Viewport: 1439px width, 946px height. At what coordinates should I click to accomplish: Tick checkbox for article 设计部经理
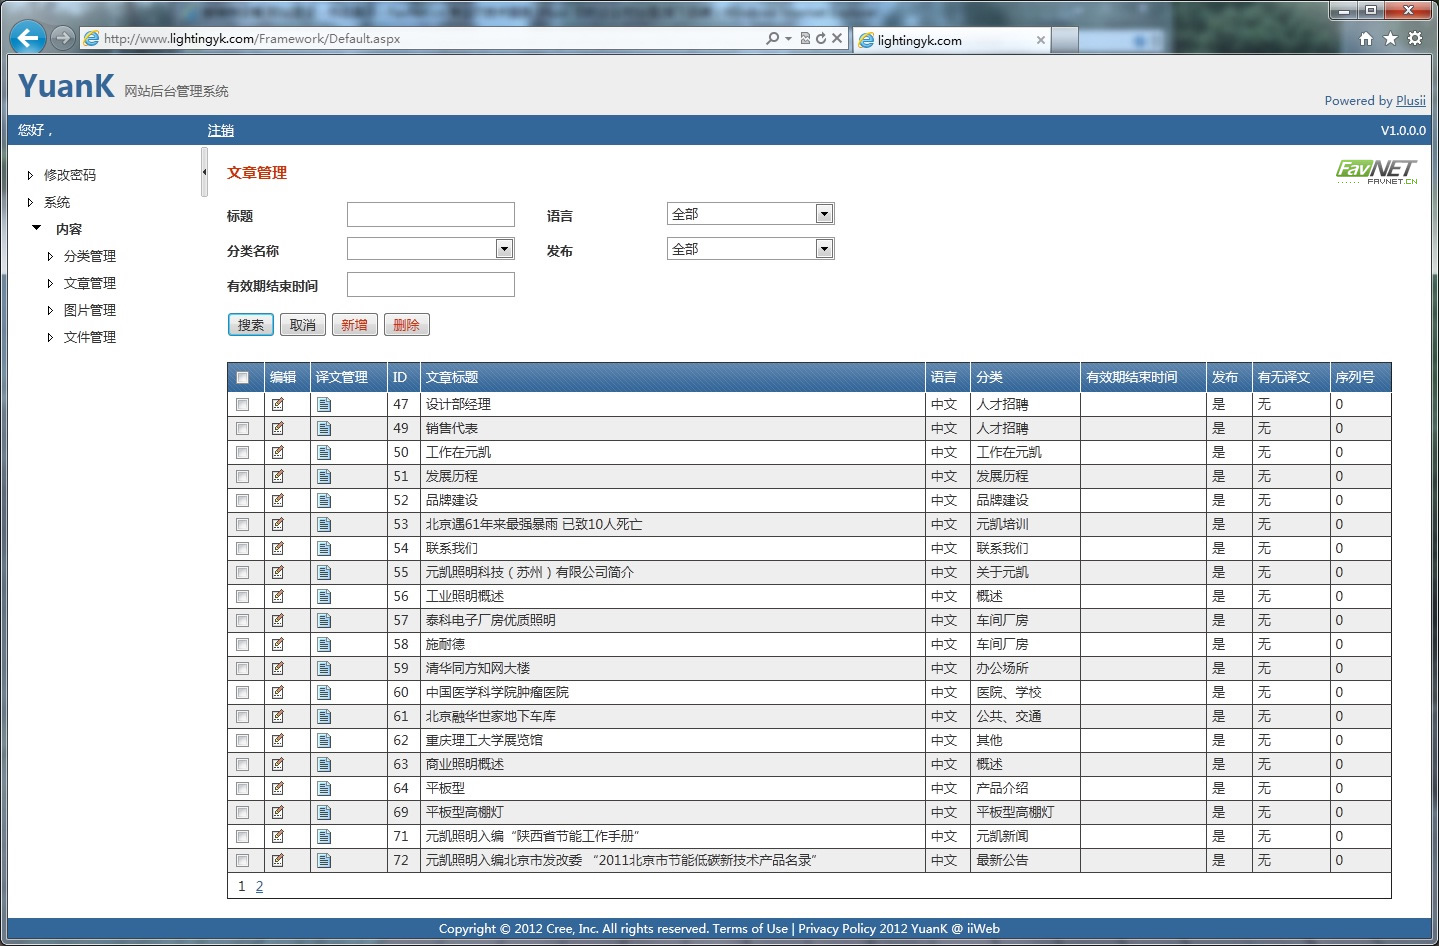tap(242, 405)
